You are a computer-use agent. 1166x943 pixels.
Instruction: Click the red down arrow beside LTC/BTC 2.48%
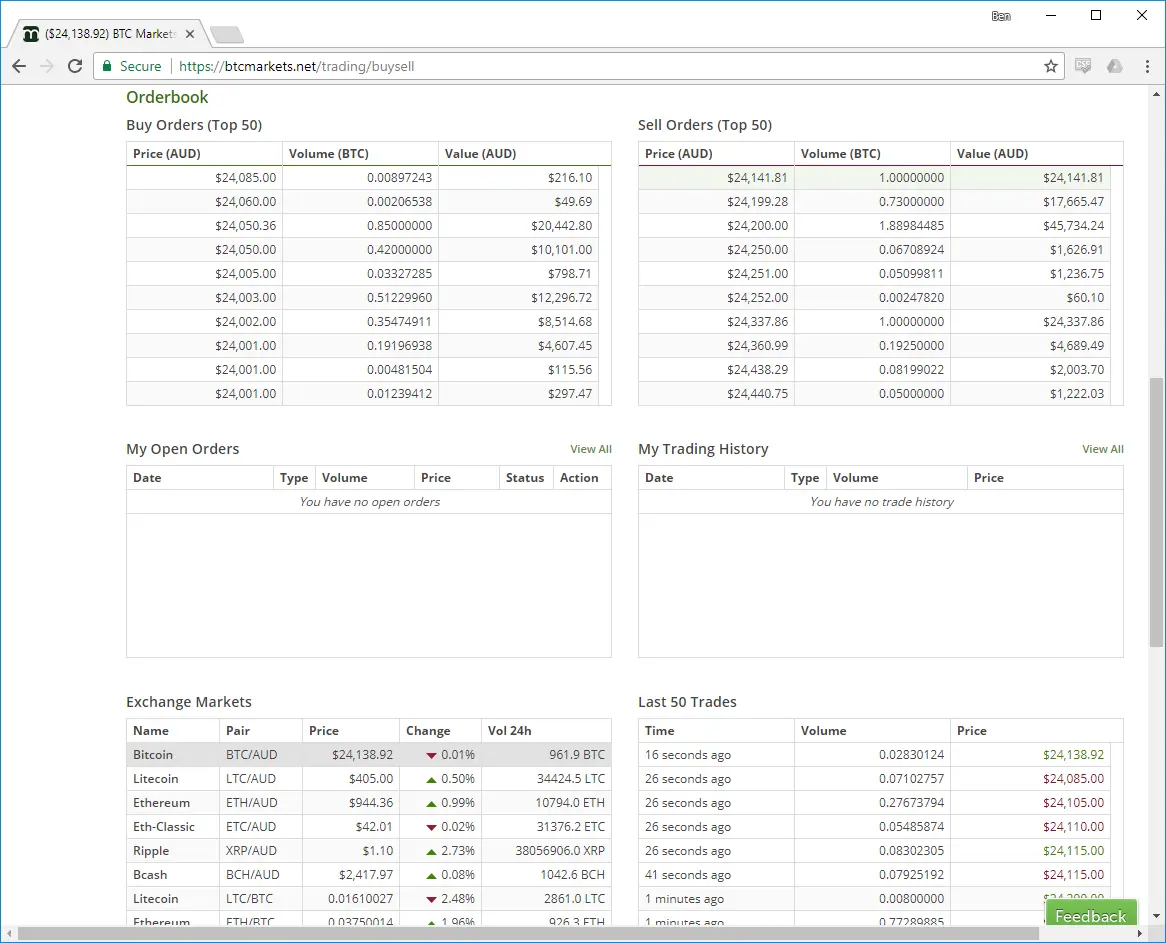(x=431, y=899)
